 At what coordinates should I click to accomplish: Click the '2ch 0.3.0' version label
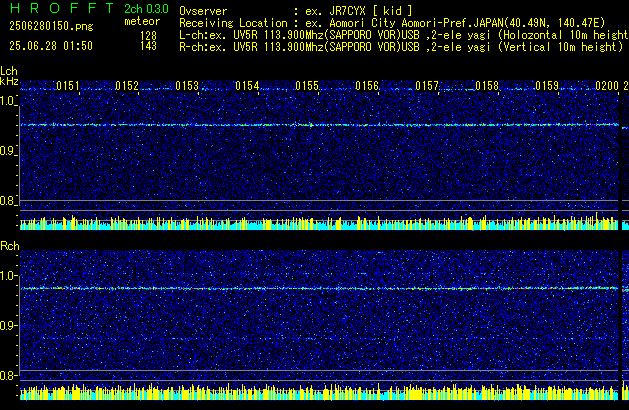tap(146, 8)
